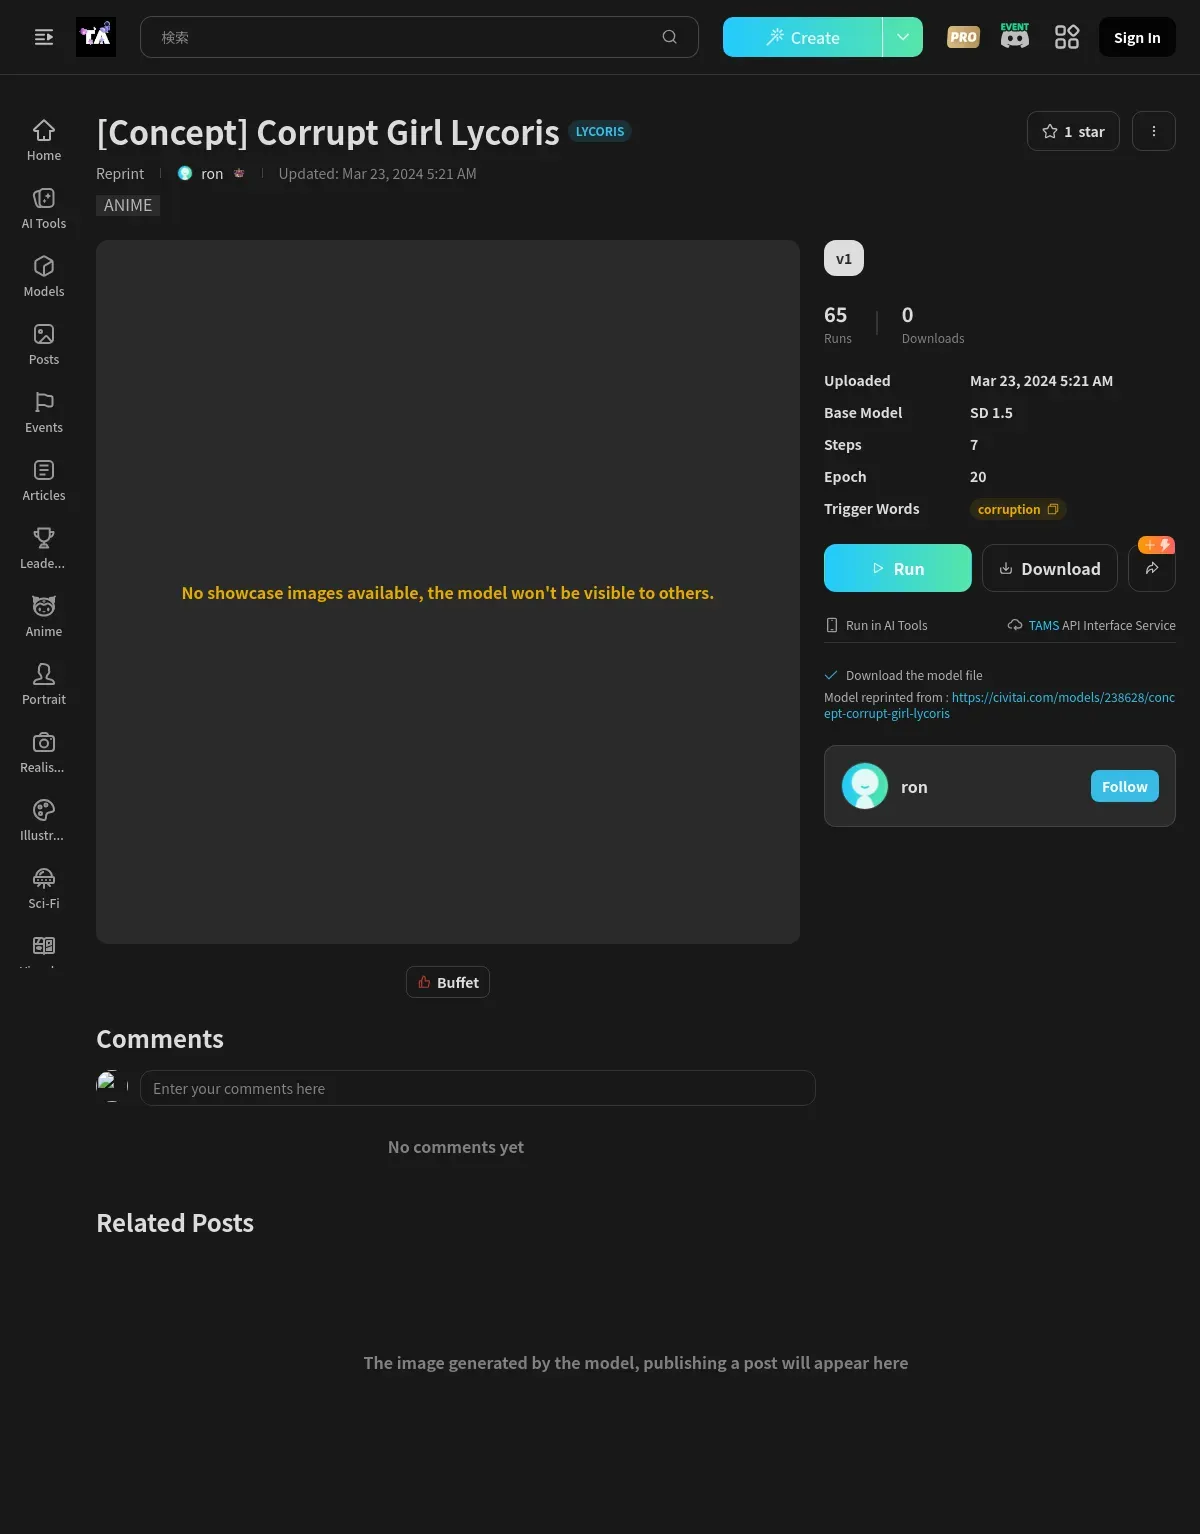The width and height of the screenshot is (1200, 1534).
Task: Open the apps grid icon
Action: (x=1067, y=37)
